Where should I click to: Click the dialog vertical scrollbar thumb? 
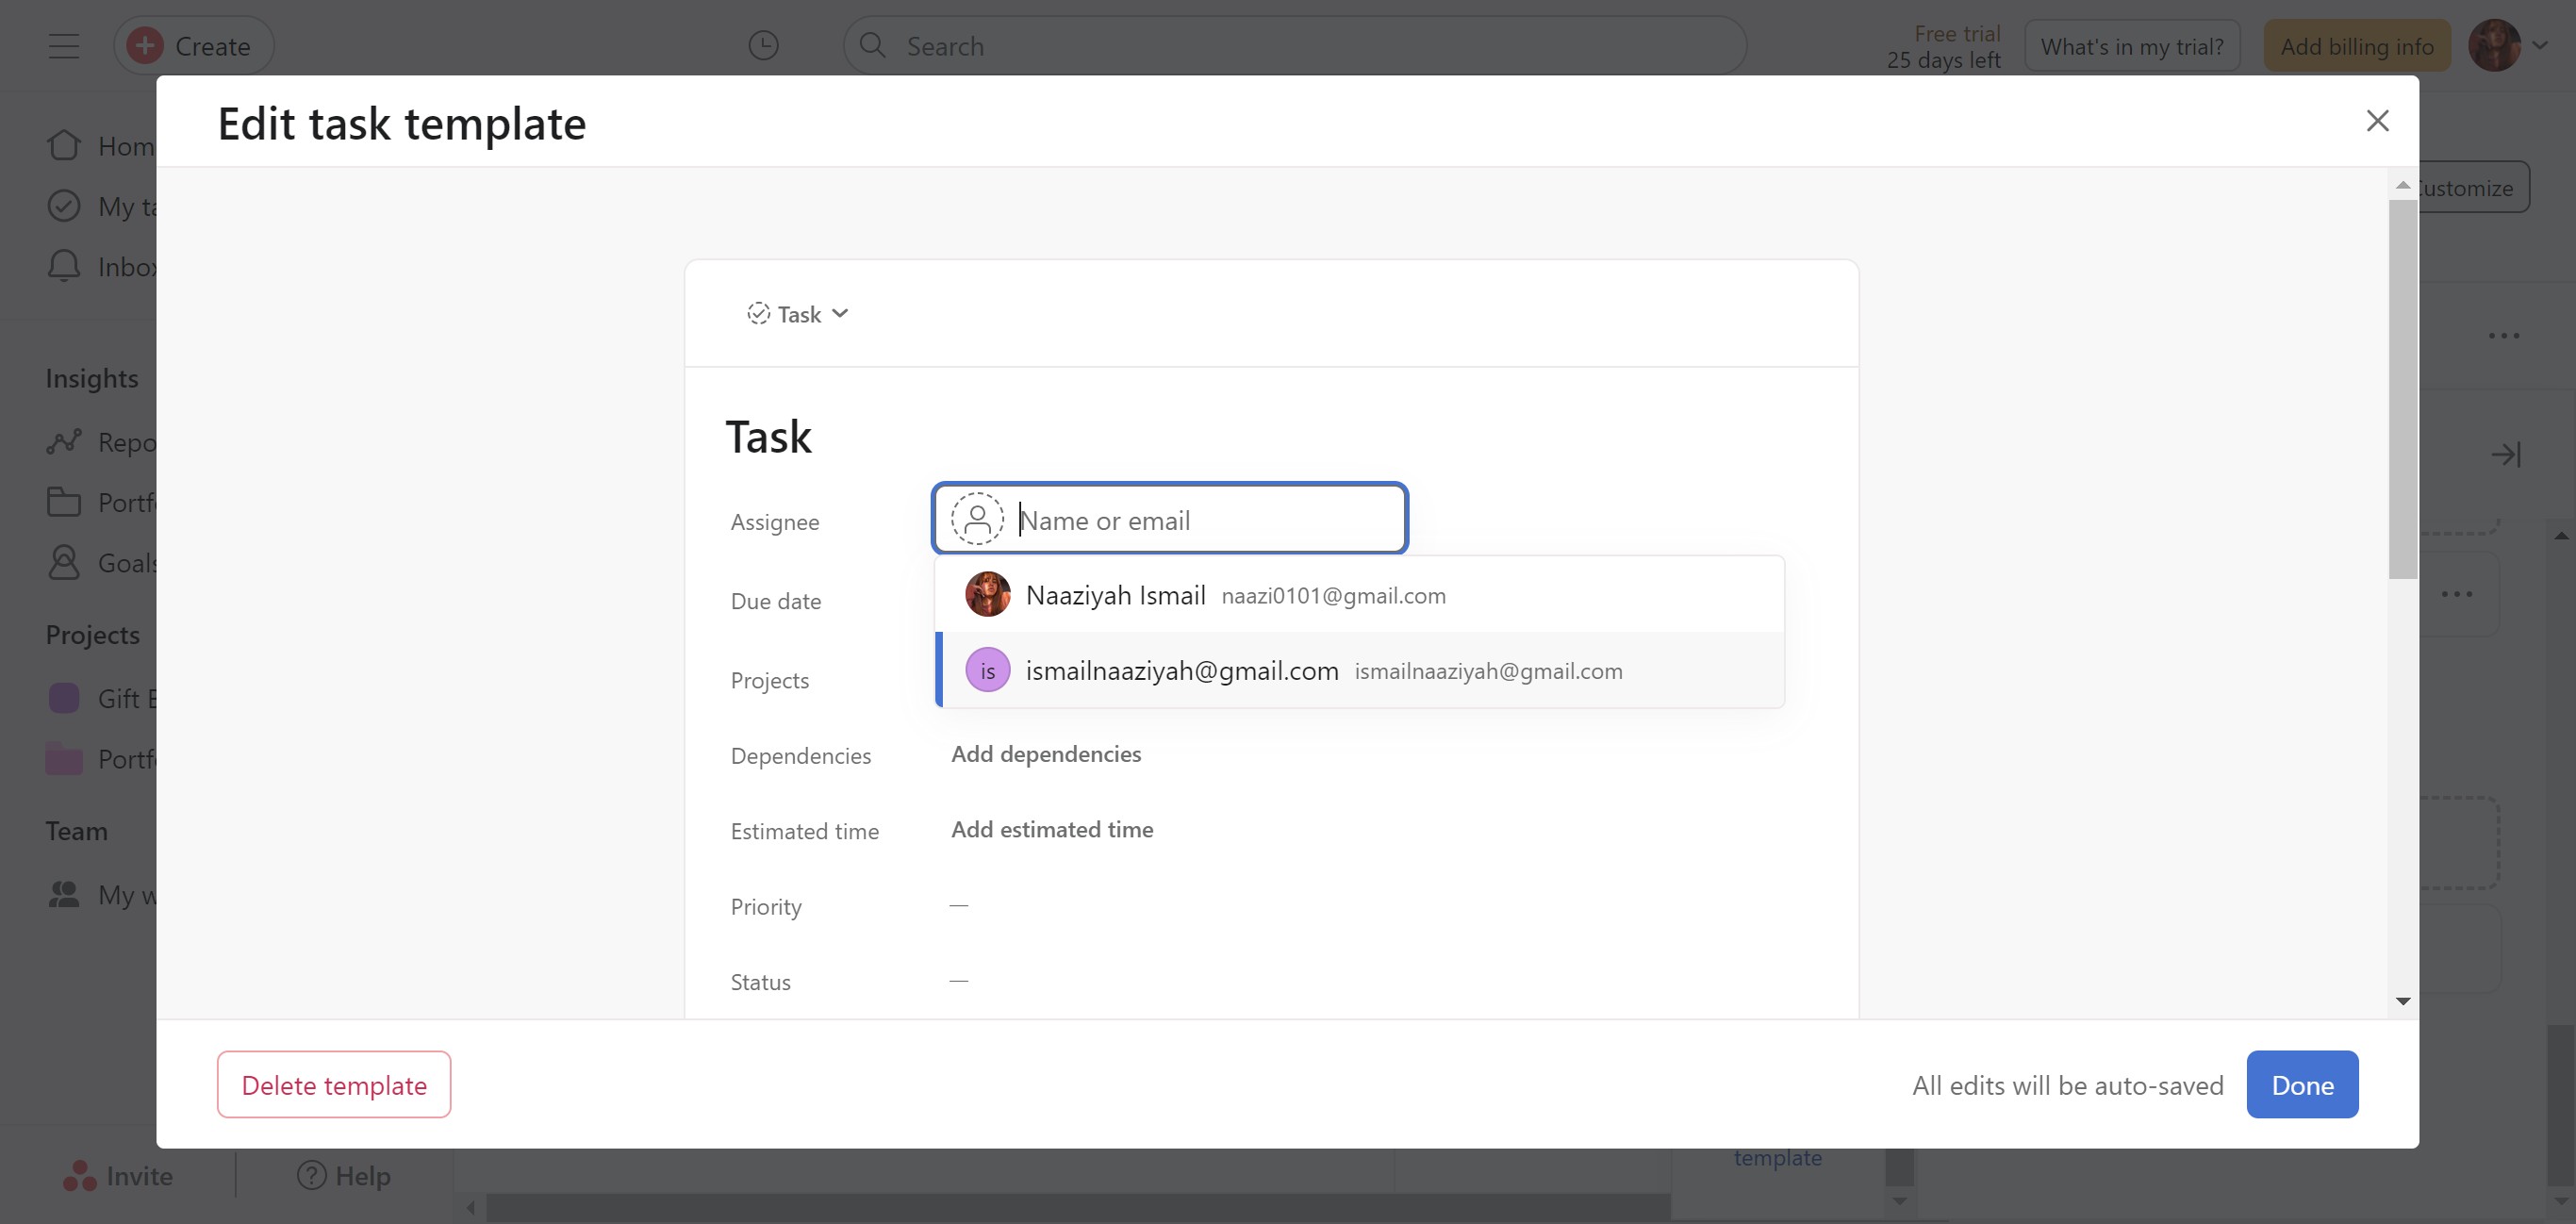(2402, 390)
